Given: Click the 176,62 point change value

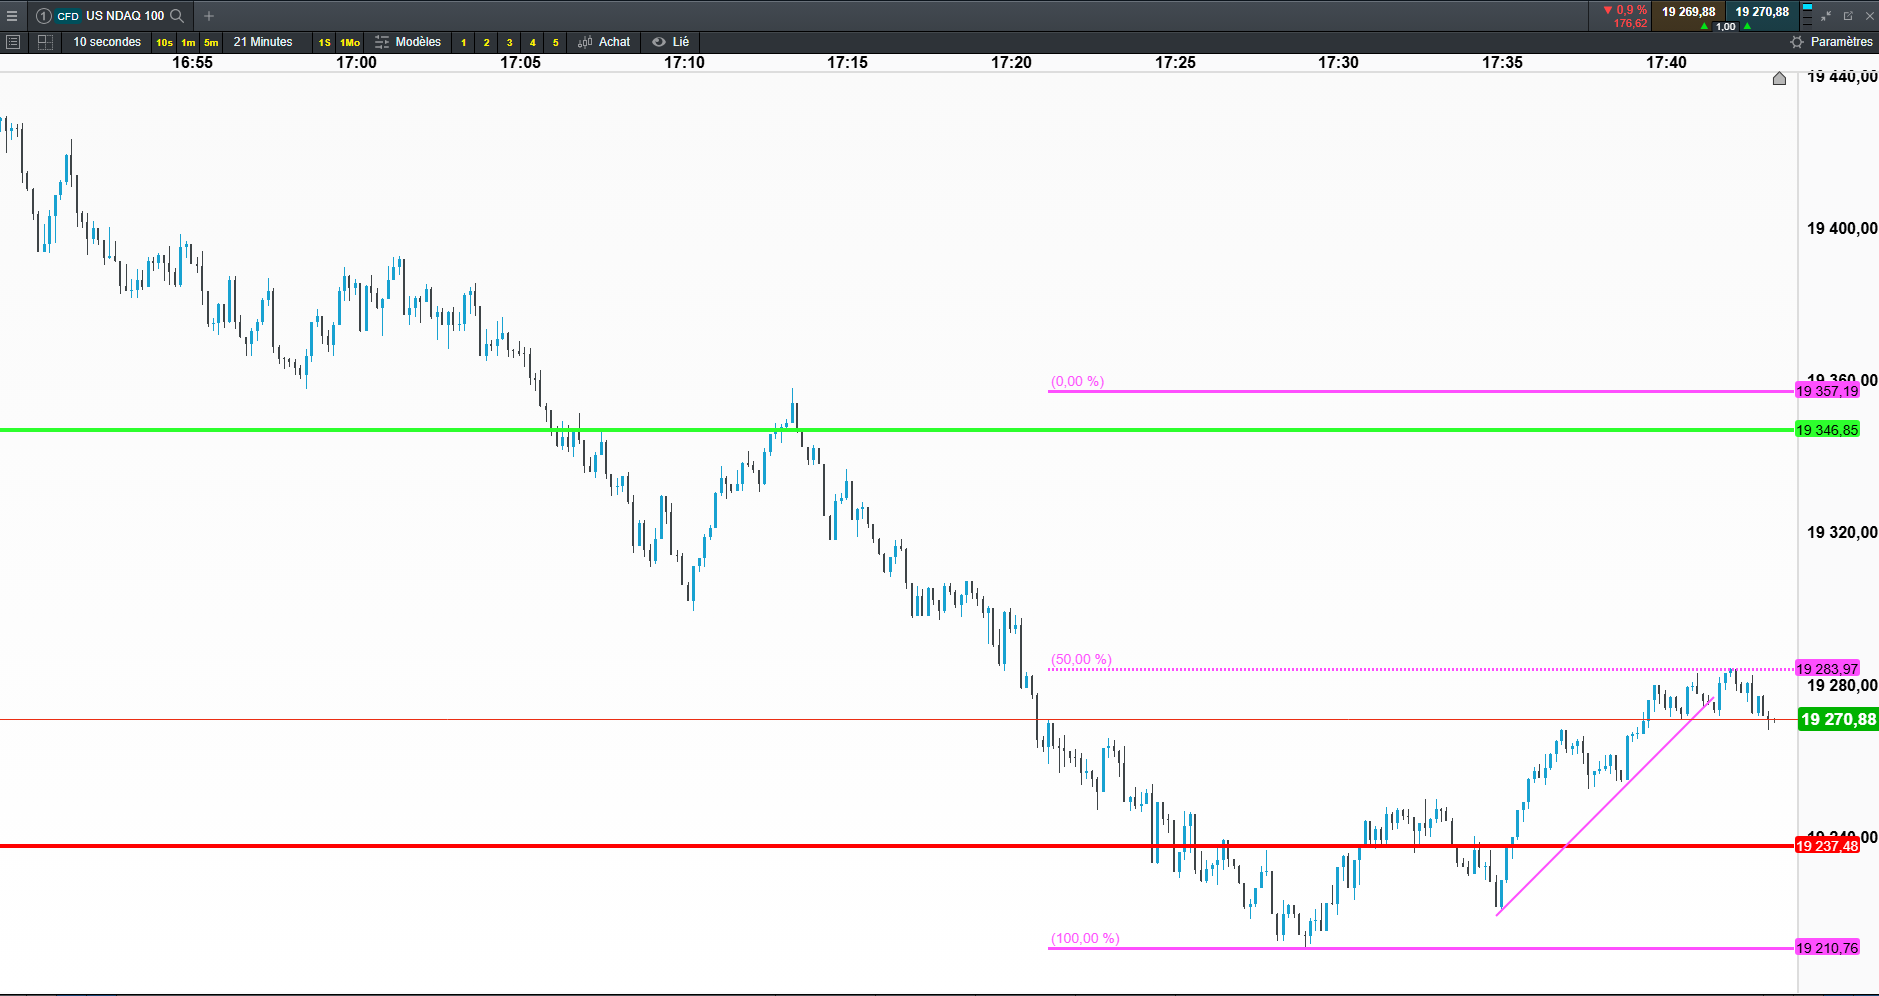Looking at the screenshot, I should [x=1630, y=23].
